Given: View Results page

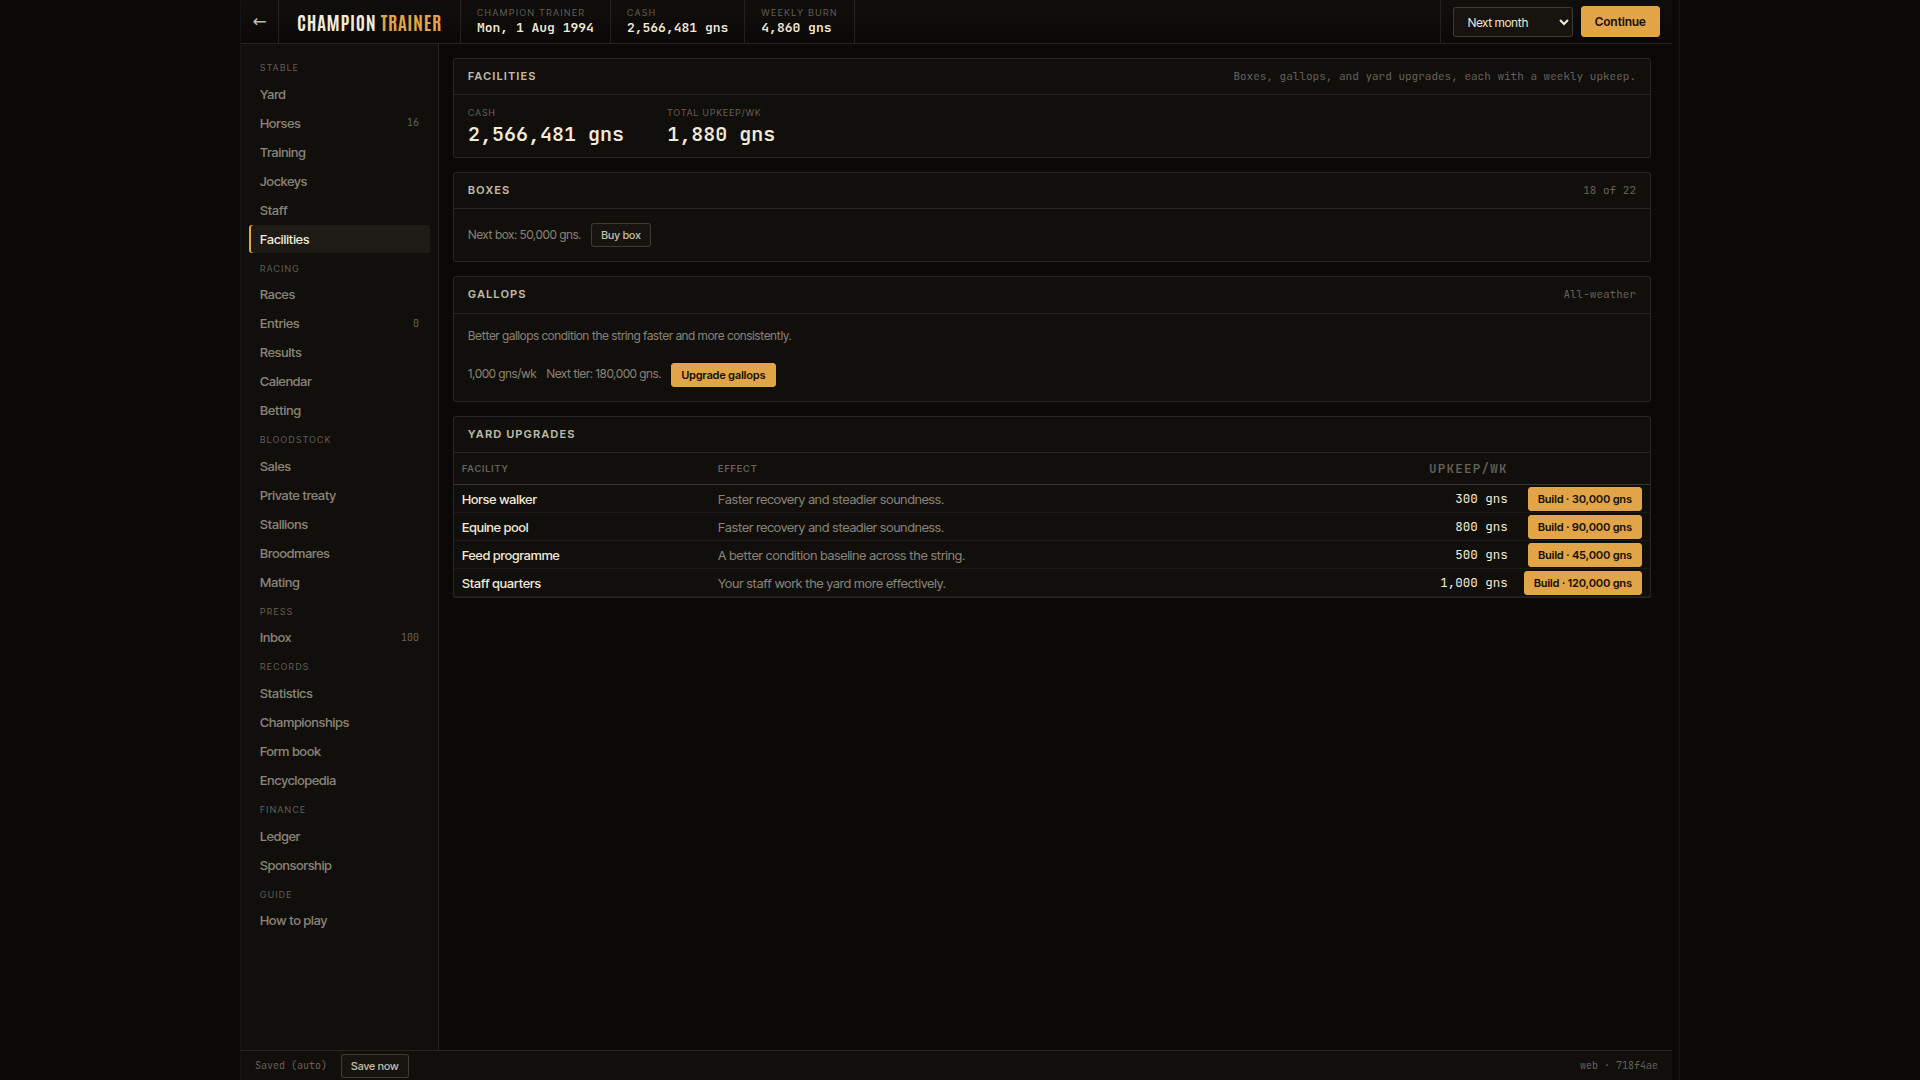Looking at the screenshot, I should pyautogui.click(x=340, y=353).
